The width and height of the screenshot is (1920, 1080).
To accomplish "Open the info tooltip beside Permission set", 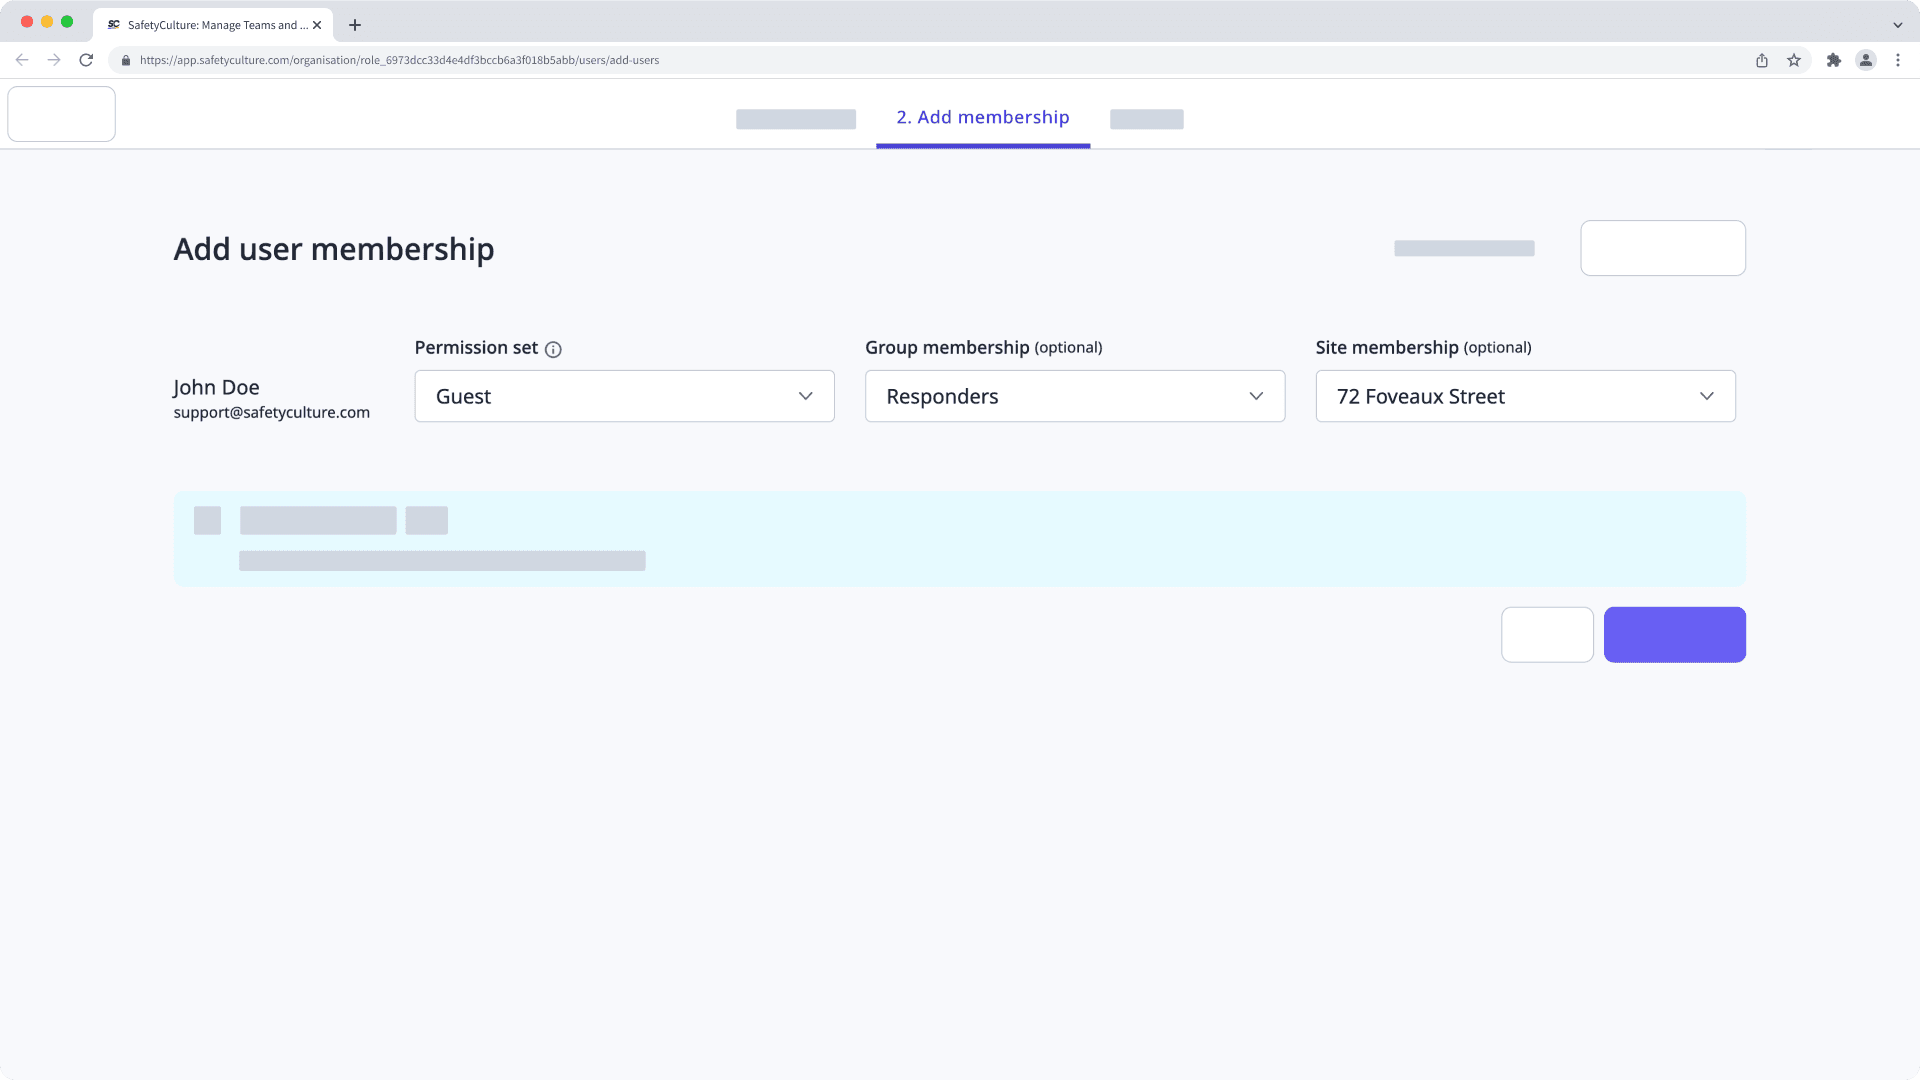I will (x=553, y=349).
